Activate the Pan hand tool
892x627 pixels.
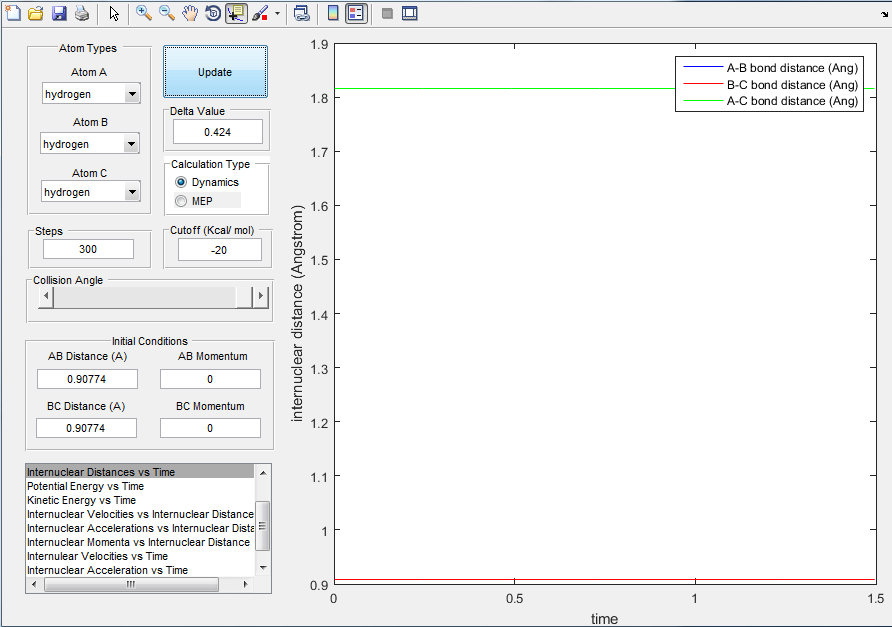(x=189, y=13)
